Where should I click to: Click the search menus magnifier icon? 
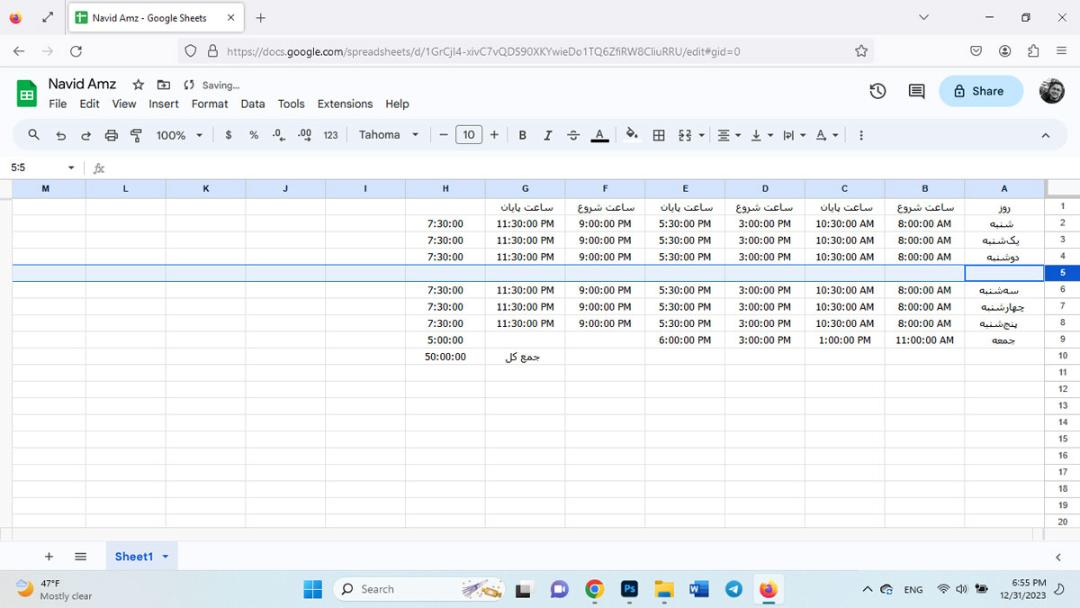[x=33, y=135]
